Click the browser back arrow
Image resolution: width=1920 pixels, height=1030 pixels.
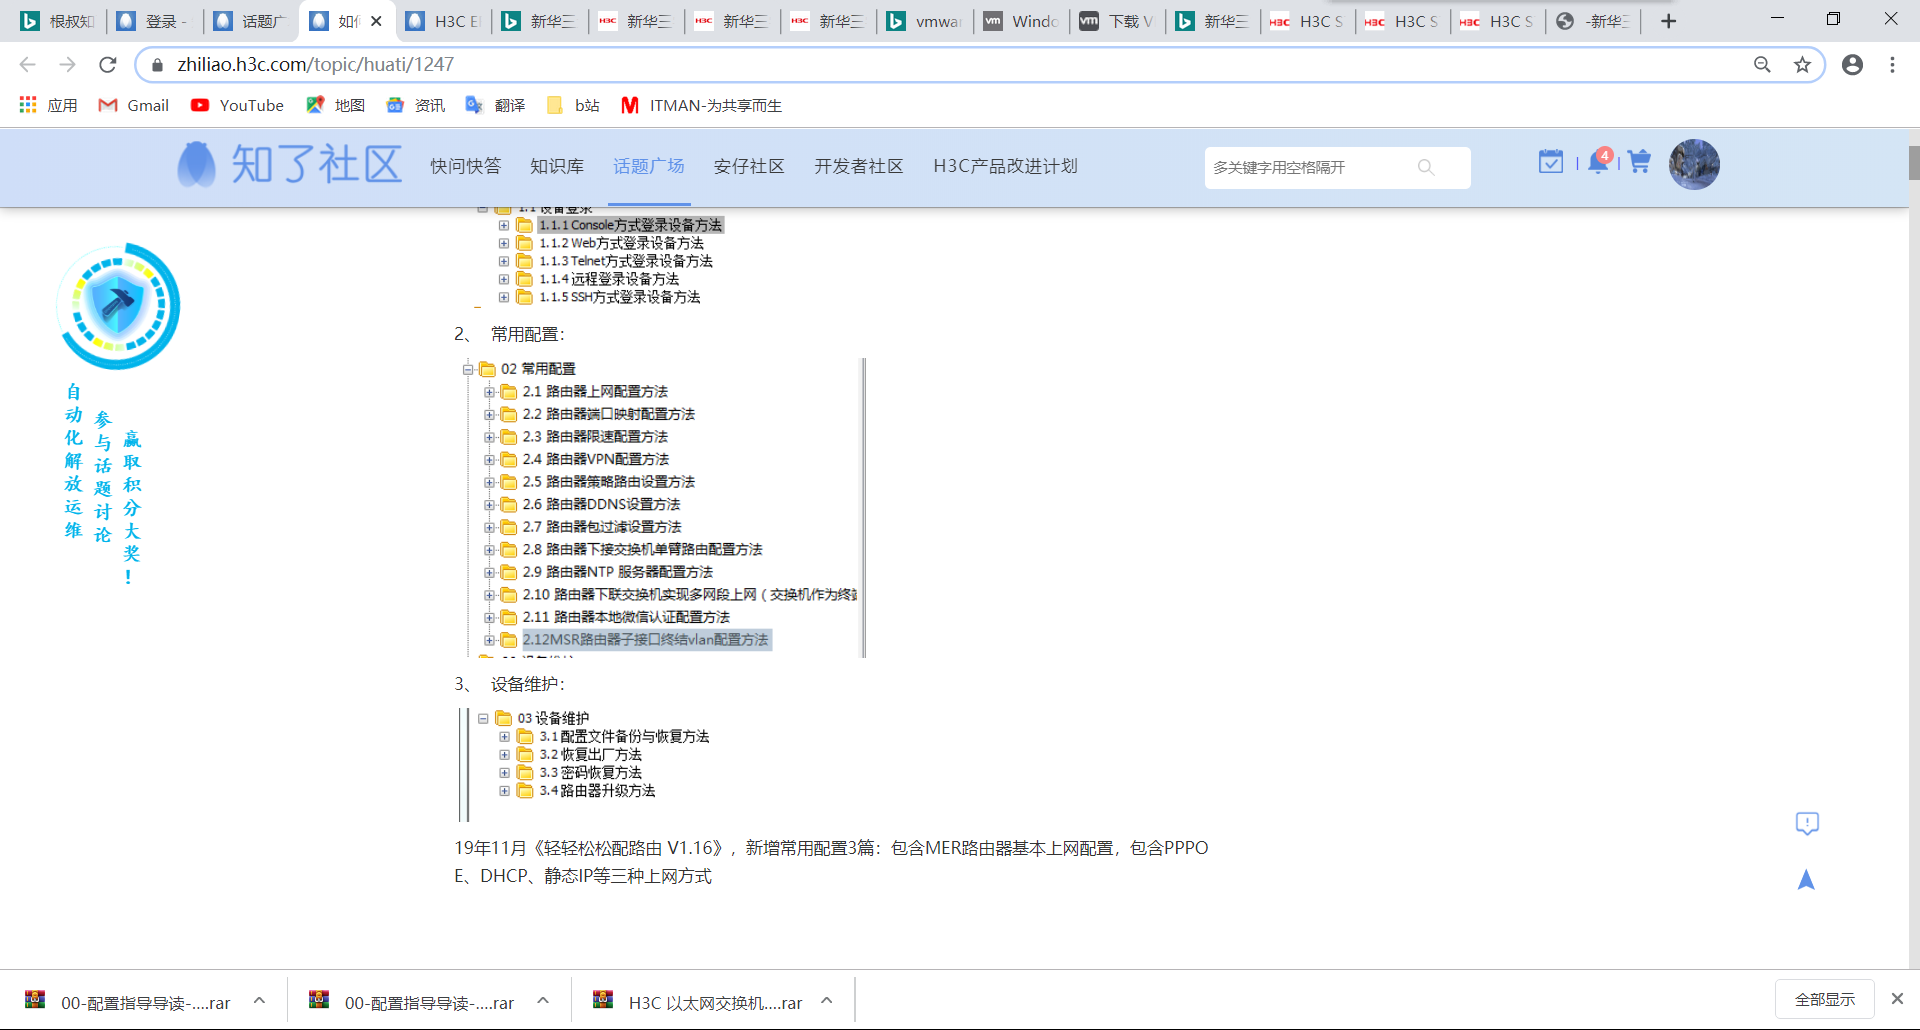coord(28,65)
